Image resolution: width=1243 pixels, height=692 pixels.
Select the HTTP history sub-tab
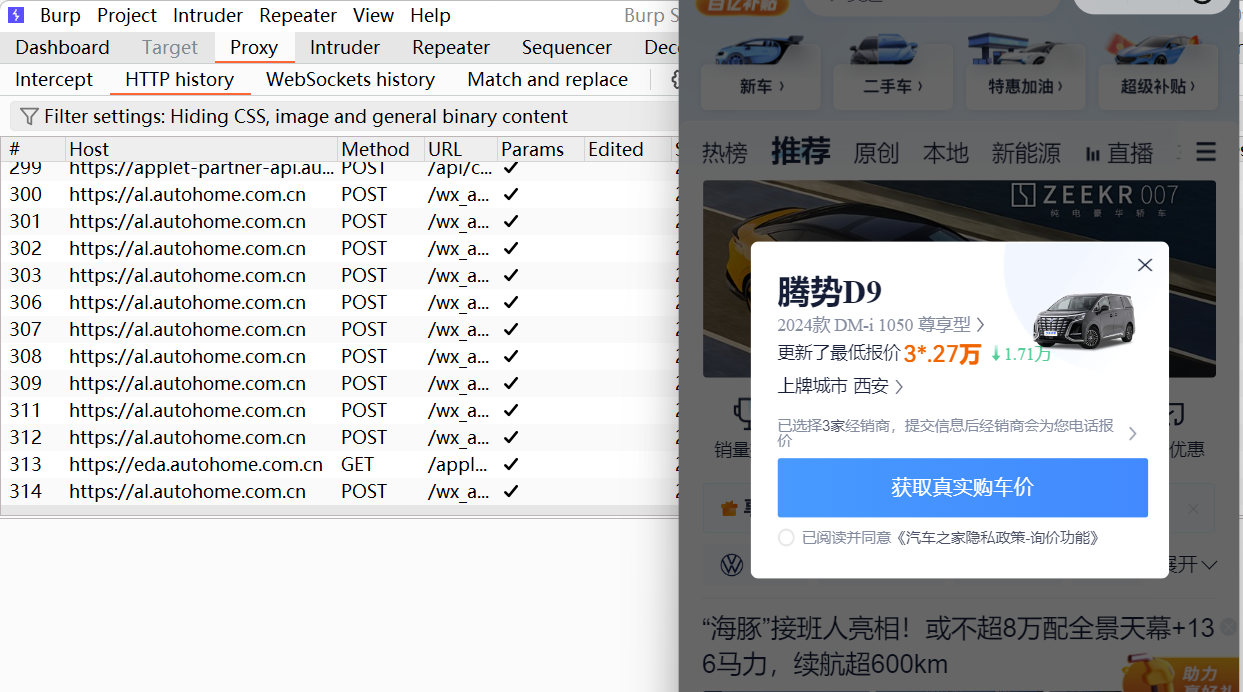(180, 79)
